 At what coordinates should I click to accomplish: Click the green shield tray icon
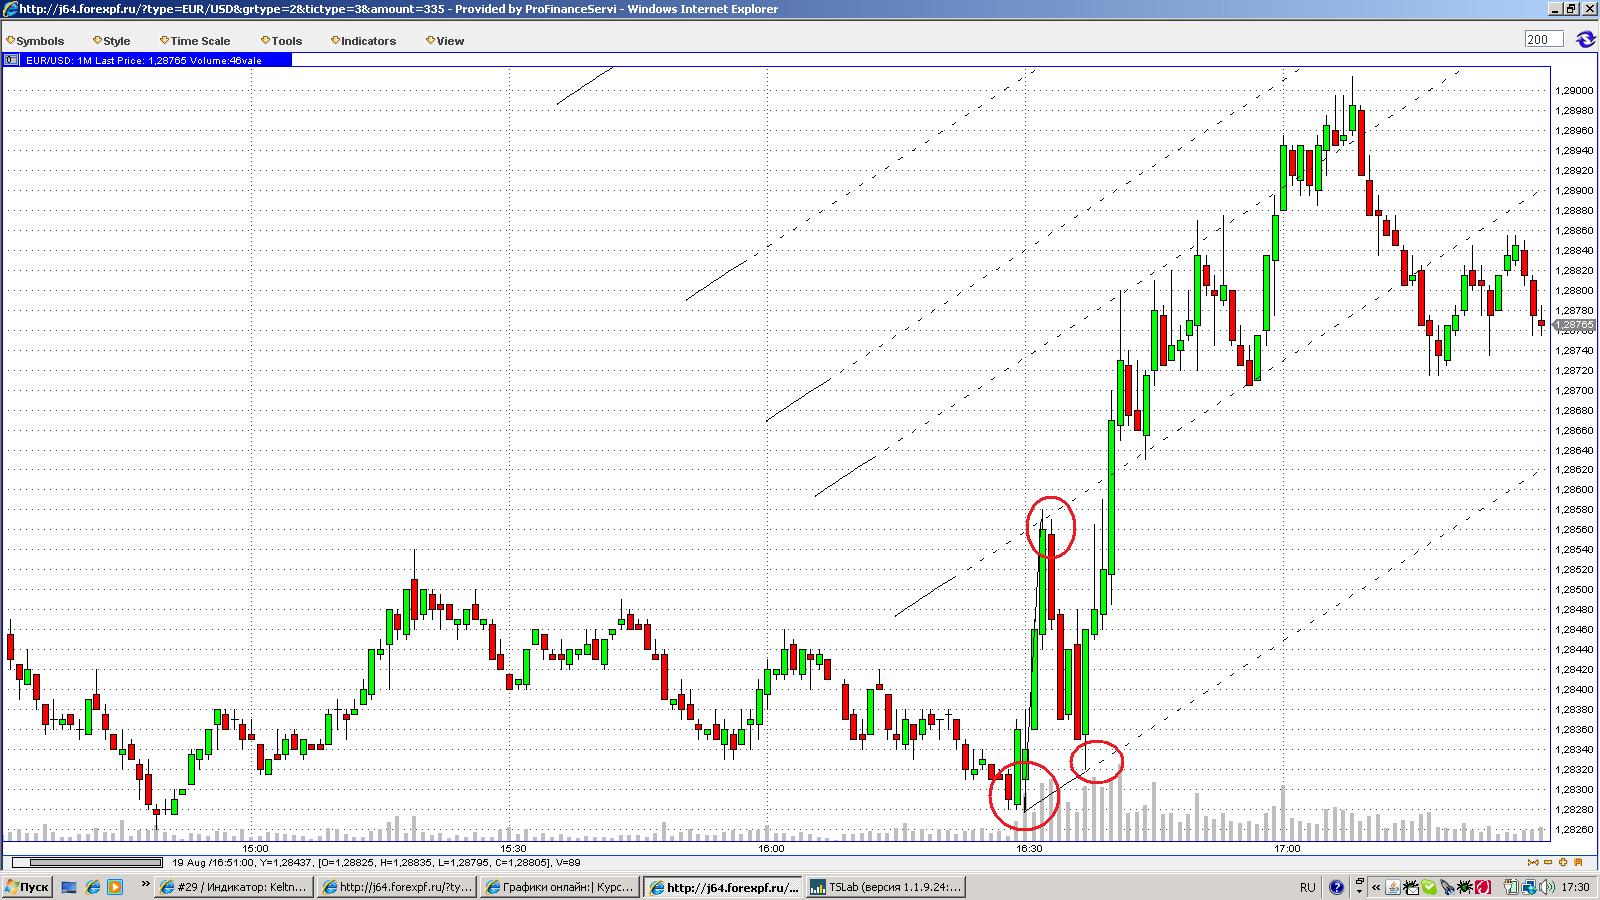[x=1430, y=887]
